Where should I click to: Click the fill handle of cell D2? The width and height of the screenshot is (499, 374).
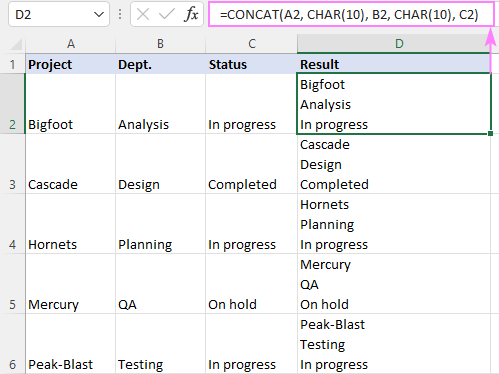point(490,133)
